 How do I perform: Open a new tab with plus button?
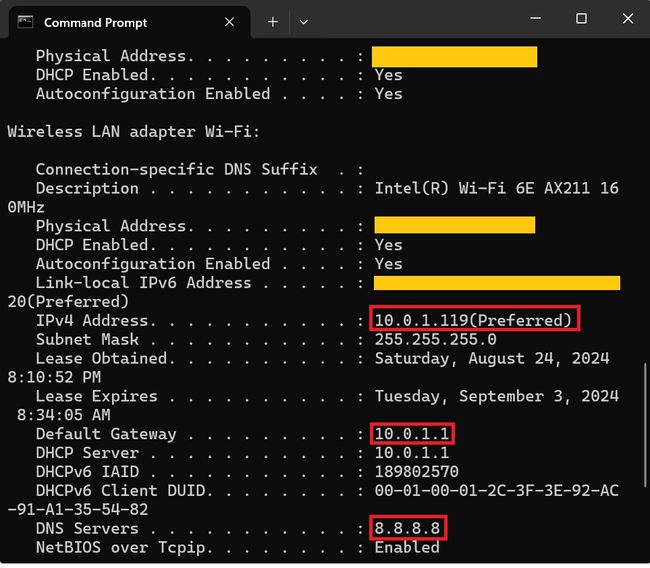click(273, 22)
